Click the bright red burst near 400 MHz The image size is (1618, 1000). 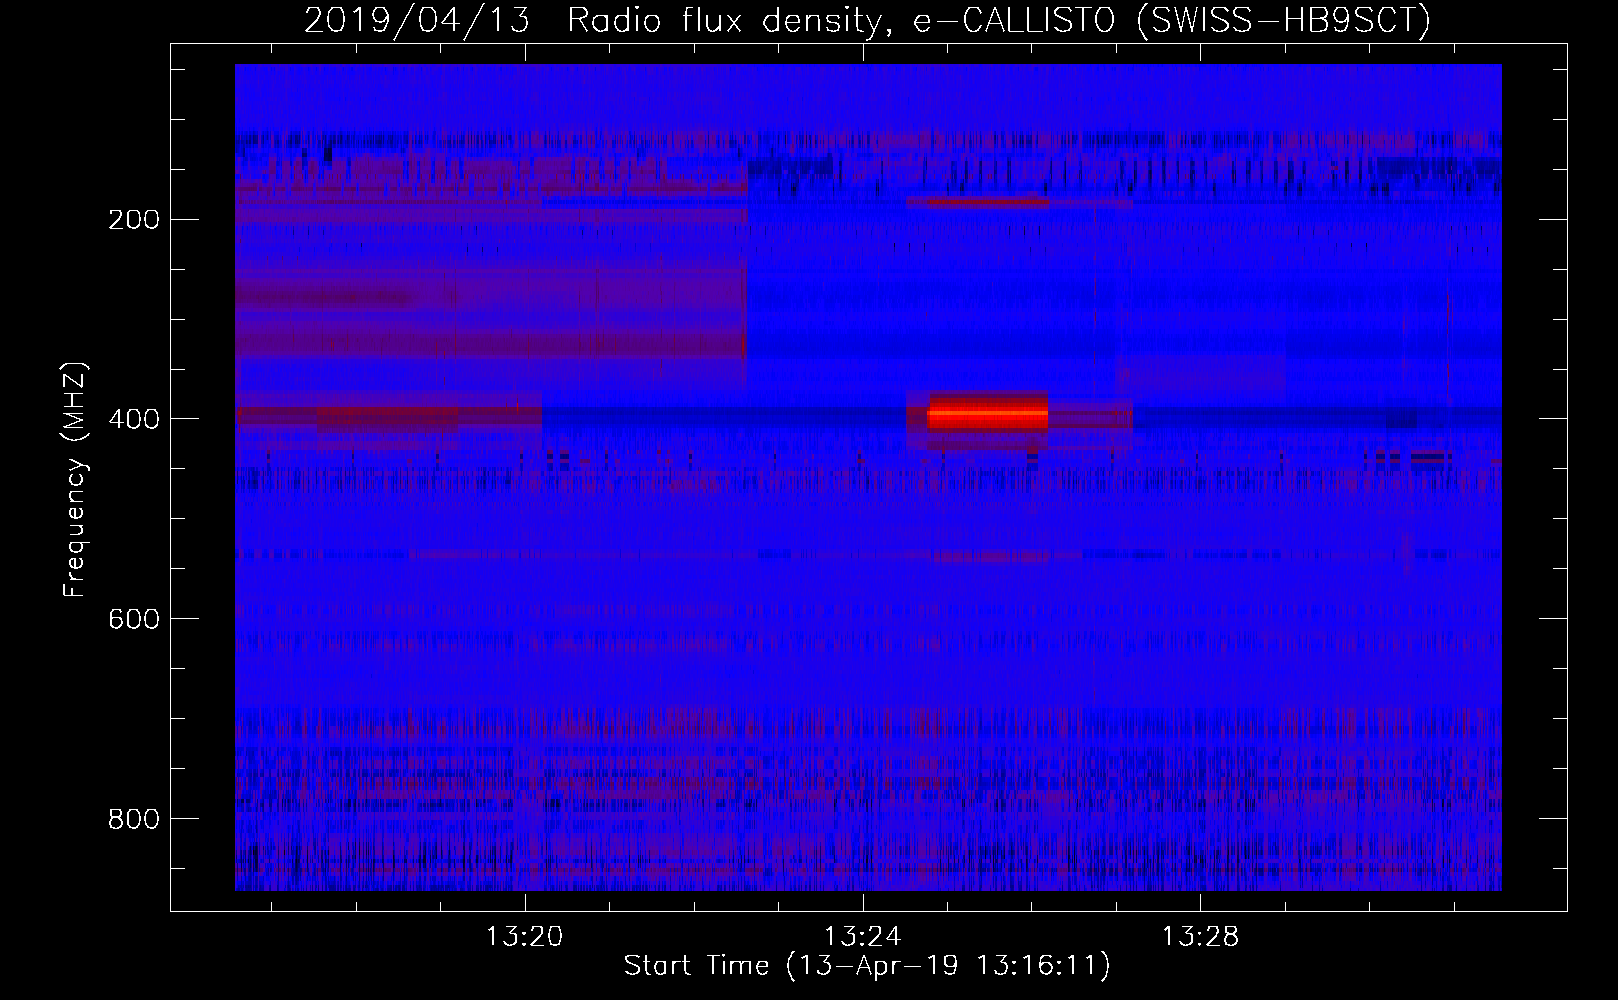[987, 412]
